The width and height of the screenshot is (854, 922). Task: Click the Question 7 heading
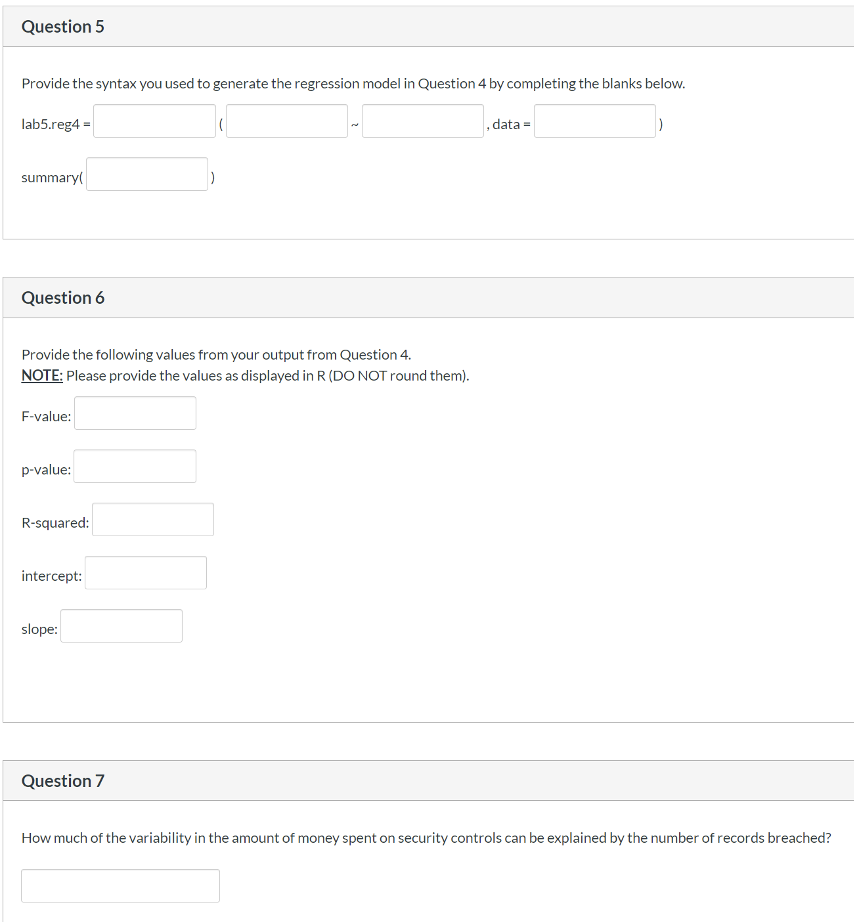pos(63,781)
